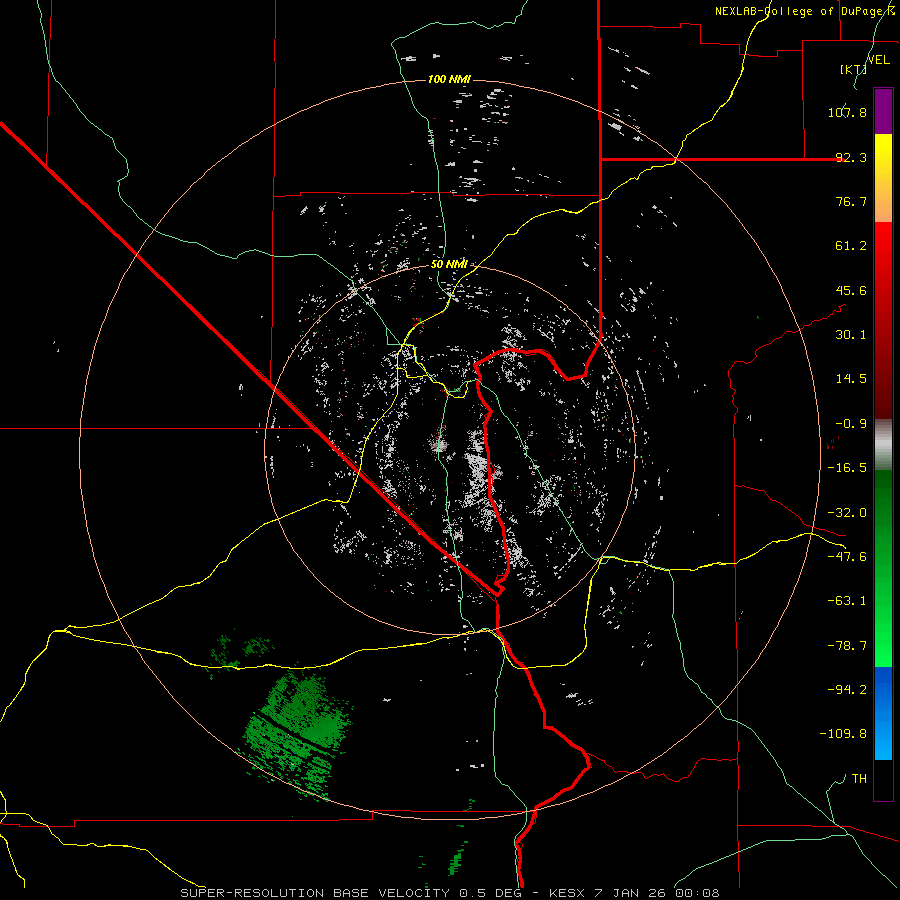This screenshot has height=900, width=900.
Task: Click the '[KT]' units label
Action: (x=854, y=69)
